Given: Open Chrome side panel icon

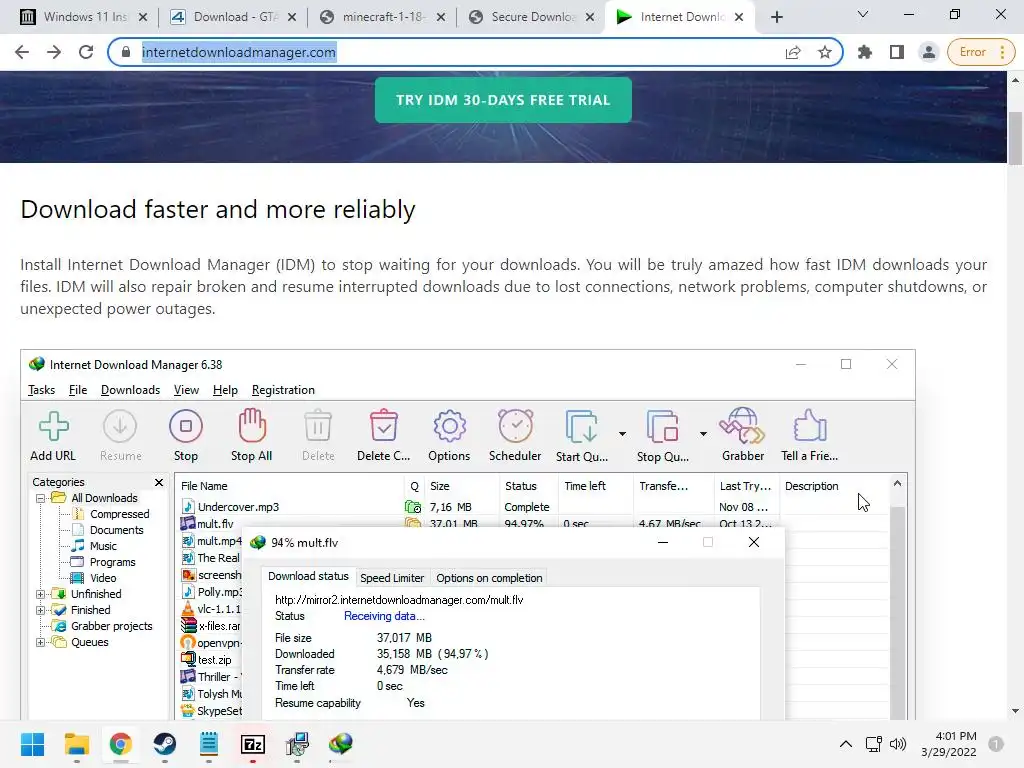Looking at the screenshot, I should [x=897, y=52].
